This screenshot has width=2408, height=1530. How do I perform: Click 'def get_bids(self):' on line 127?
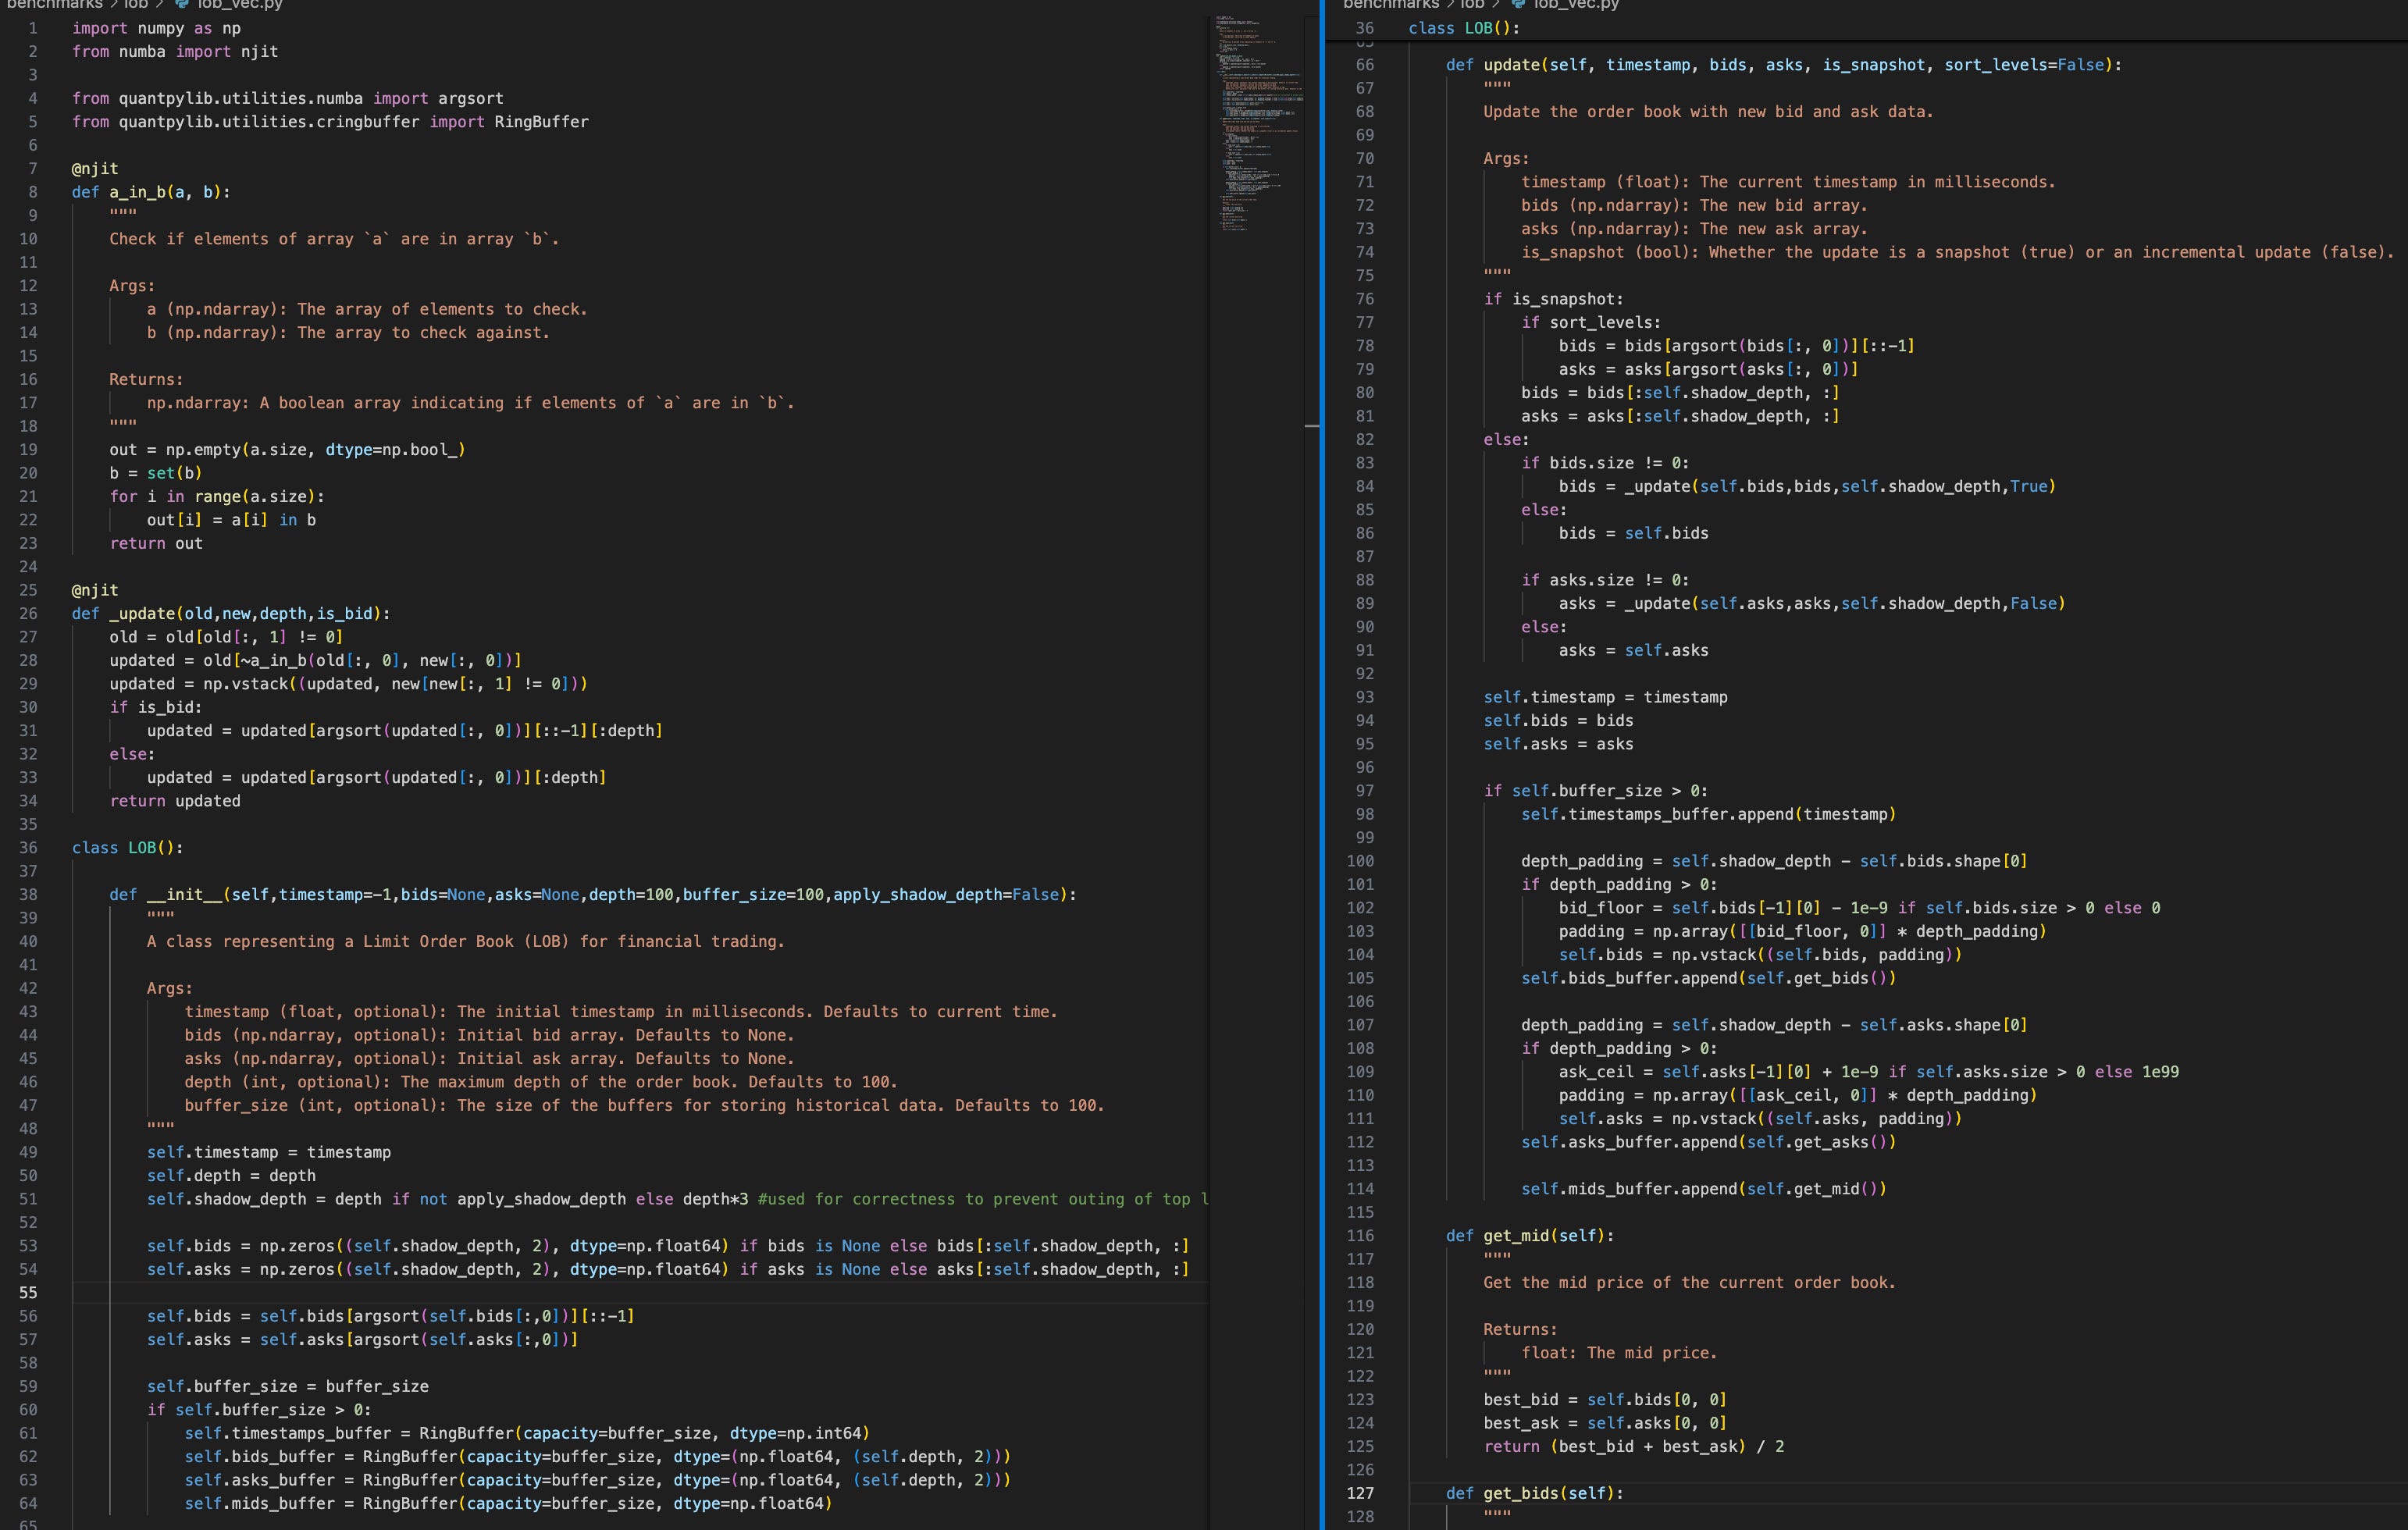(1535, 1494)
